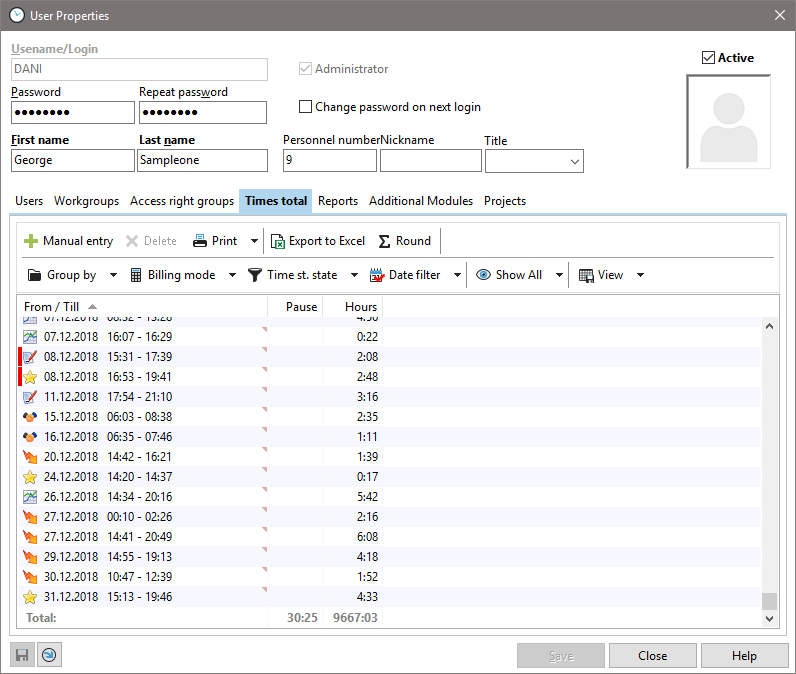Click the refresh icon beside the save disk
The image size is (796, 674).
point(48,655)
